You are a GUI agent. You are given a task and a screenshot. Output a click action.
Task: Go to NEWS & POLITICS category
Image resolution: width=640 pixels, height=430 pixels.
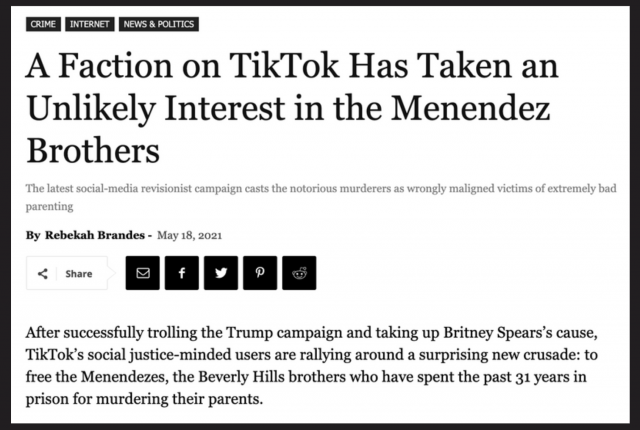click(x=159, y=24)
